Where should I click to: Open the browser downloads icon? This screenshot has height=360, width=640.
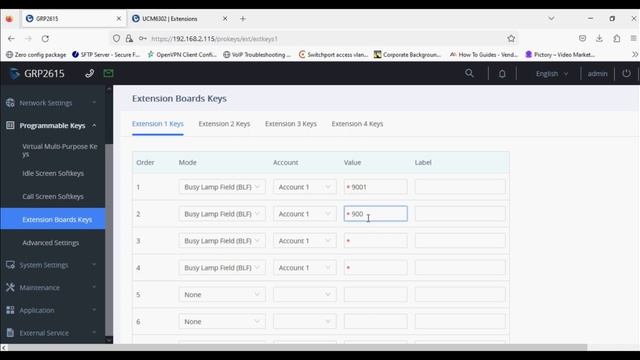tap(599, 38)
